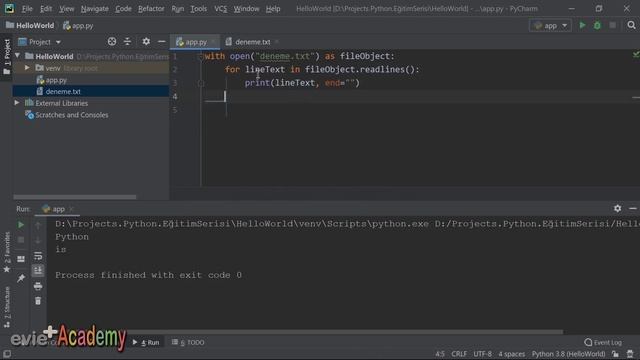The width and height of the screenshot is (640, 360).
Task: Collapse the HelloWorld project root
Action: 18,55
